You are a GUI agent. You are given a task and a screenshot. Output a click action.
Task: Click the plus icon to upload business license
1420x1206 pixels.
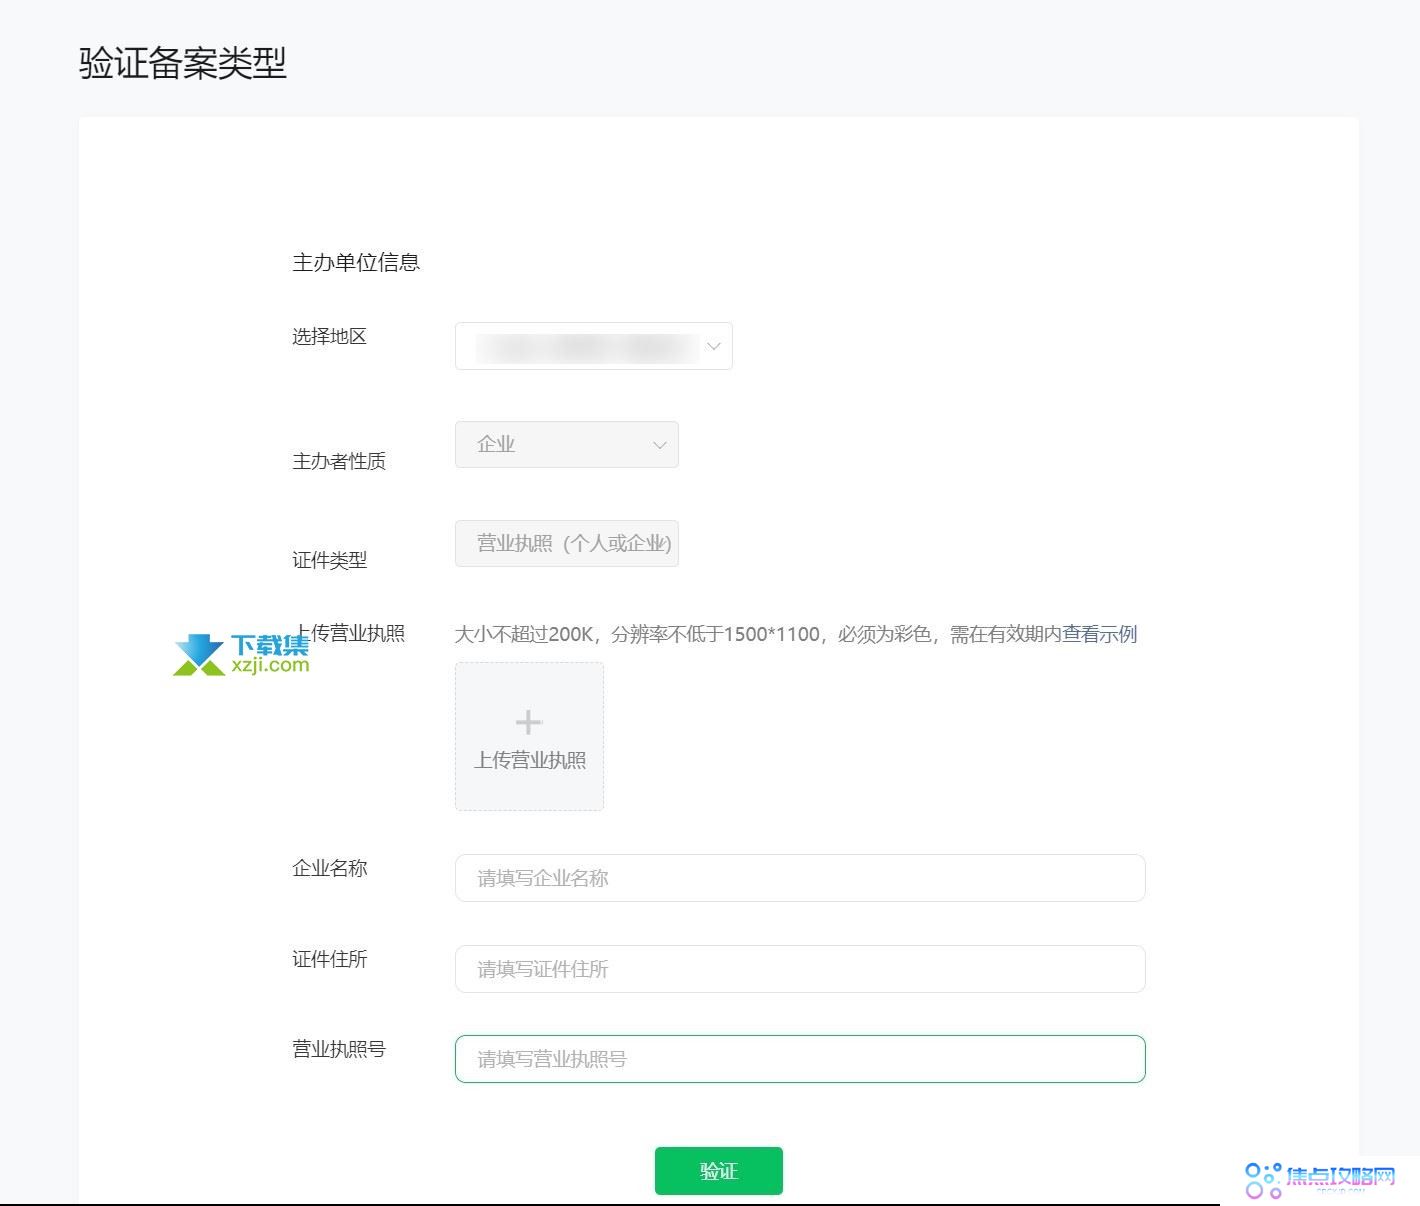(528, 721)
